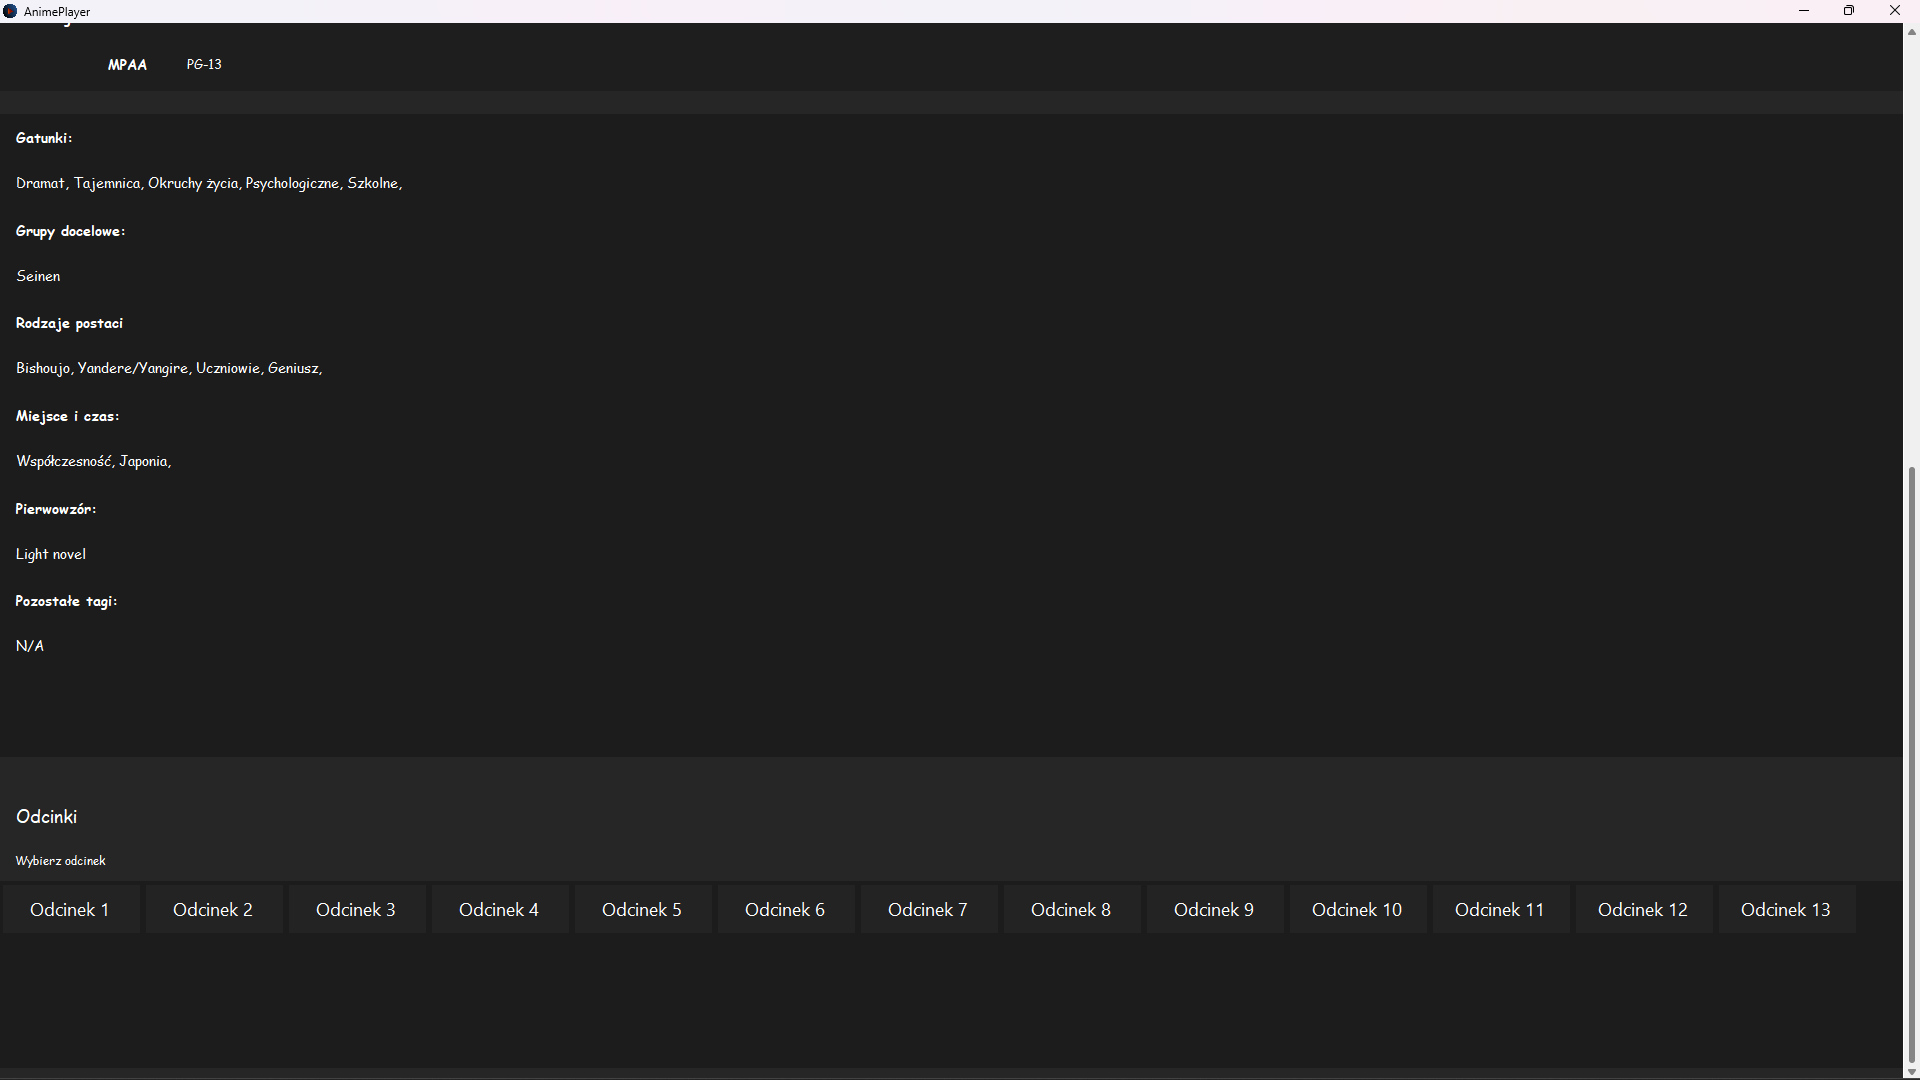
Task: Minimize the AnimePlayer window
Action: tap(1804, 11)
